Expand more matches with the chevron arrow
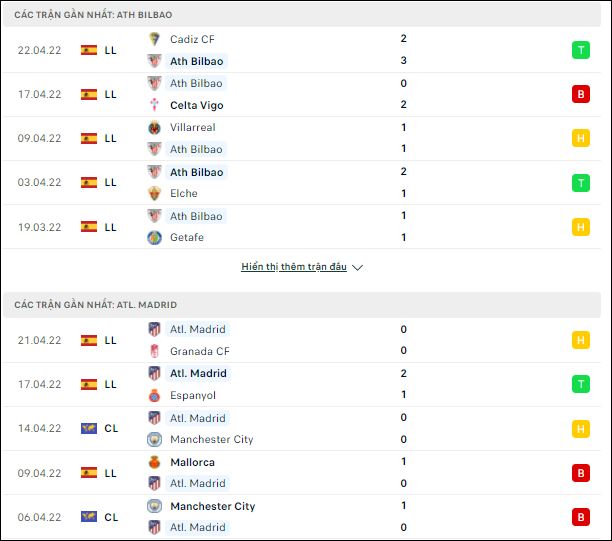The height and width of the screenshot is (541, 612). click(357, 267)
